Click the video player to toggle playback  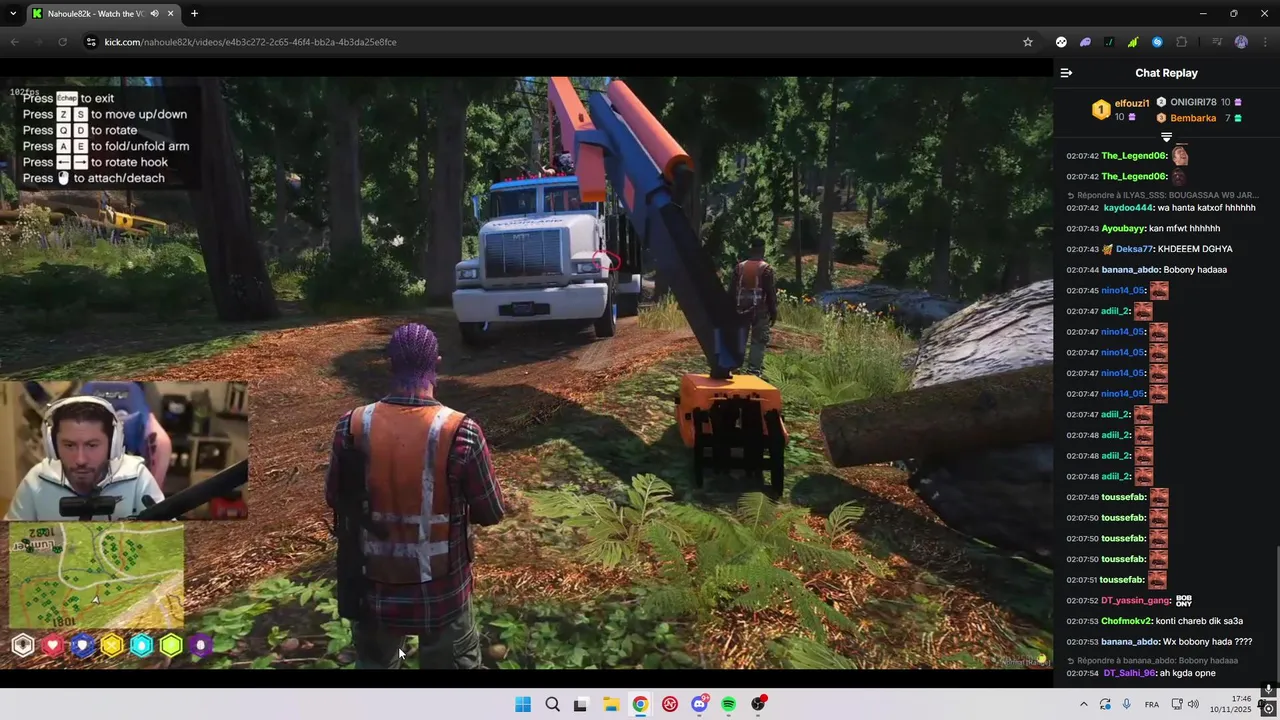526,372
